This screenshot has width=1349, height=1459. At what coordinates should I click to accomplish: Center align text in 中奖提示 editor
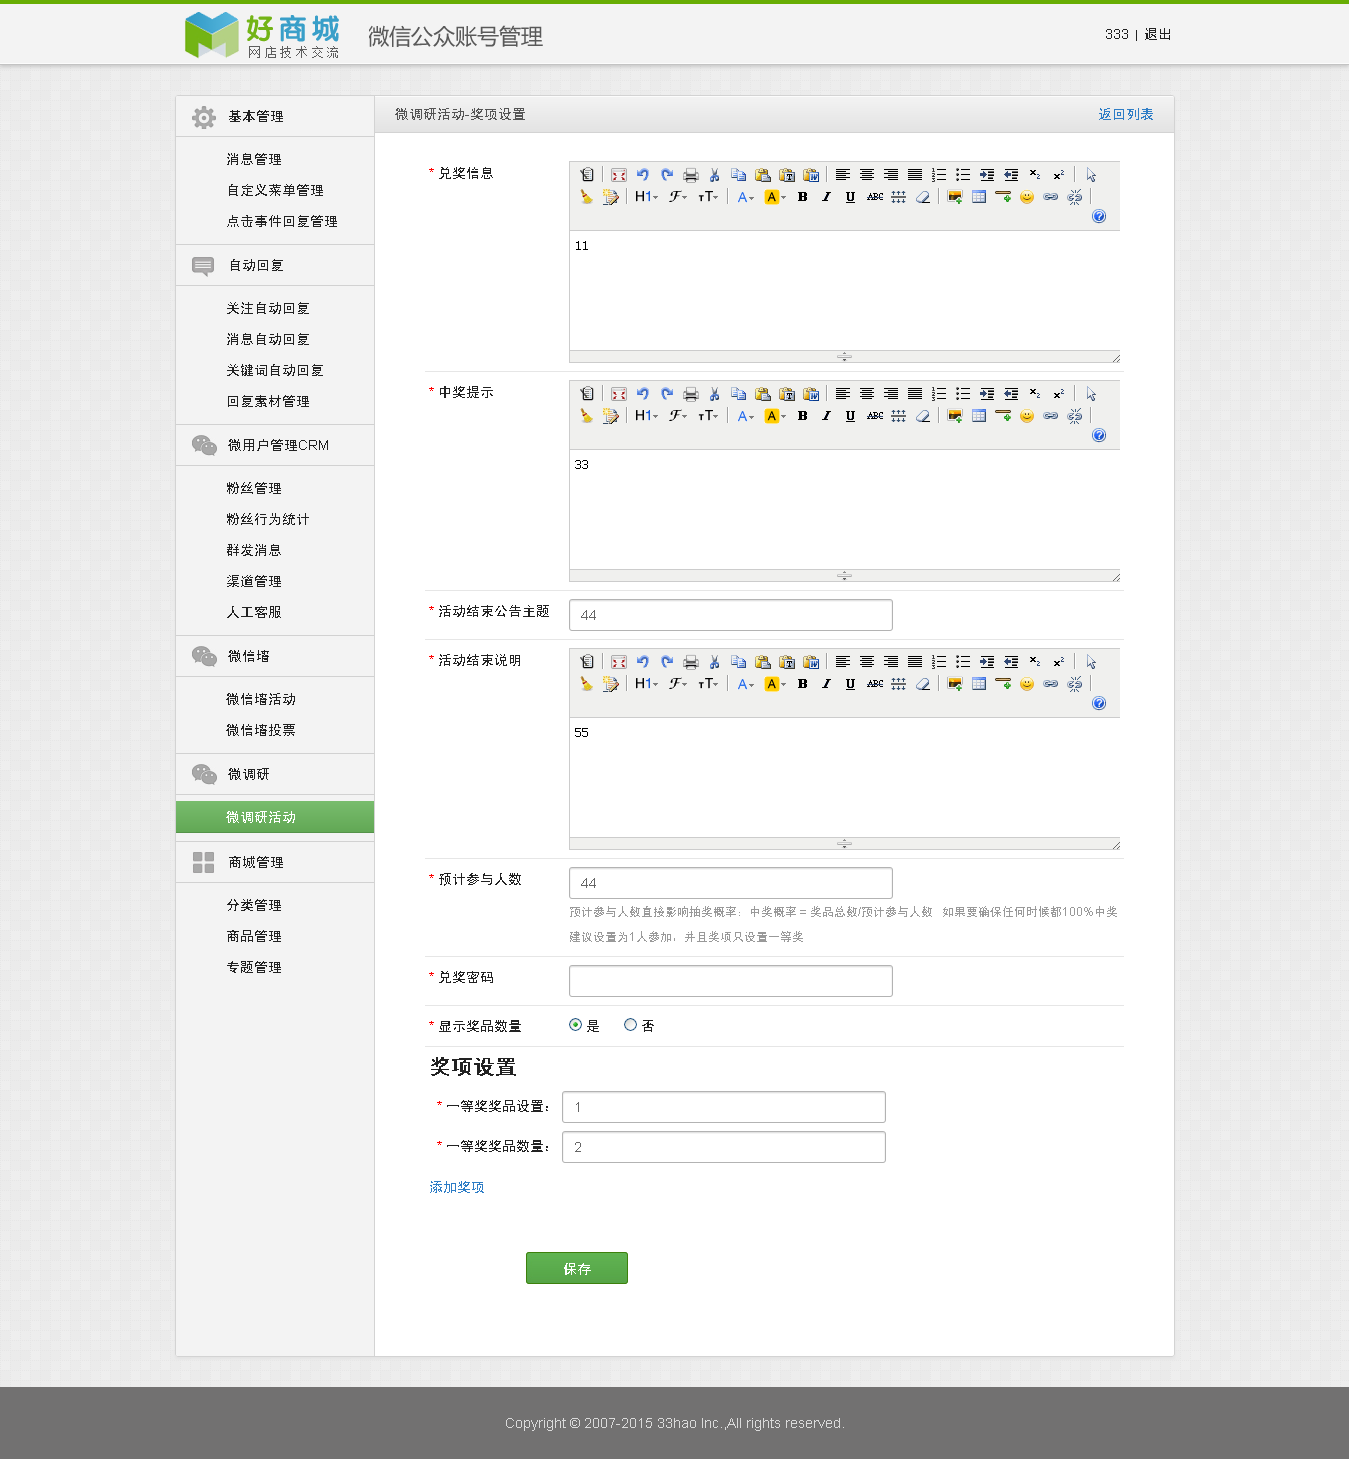(x=867, y=394)
